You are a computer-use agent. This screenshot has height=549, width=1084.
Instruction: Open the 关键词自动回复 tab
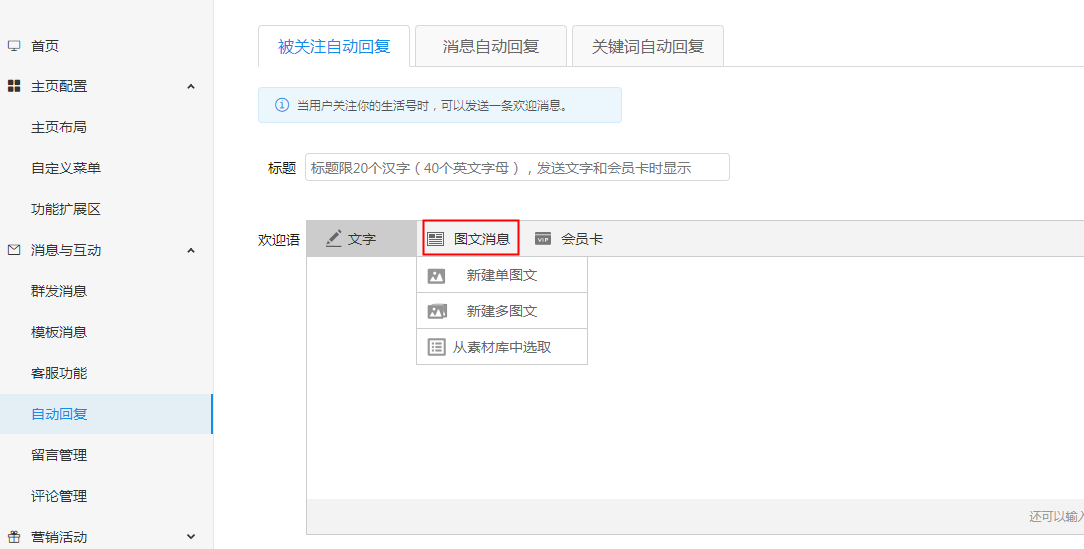click(648, 46)
